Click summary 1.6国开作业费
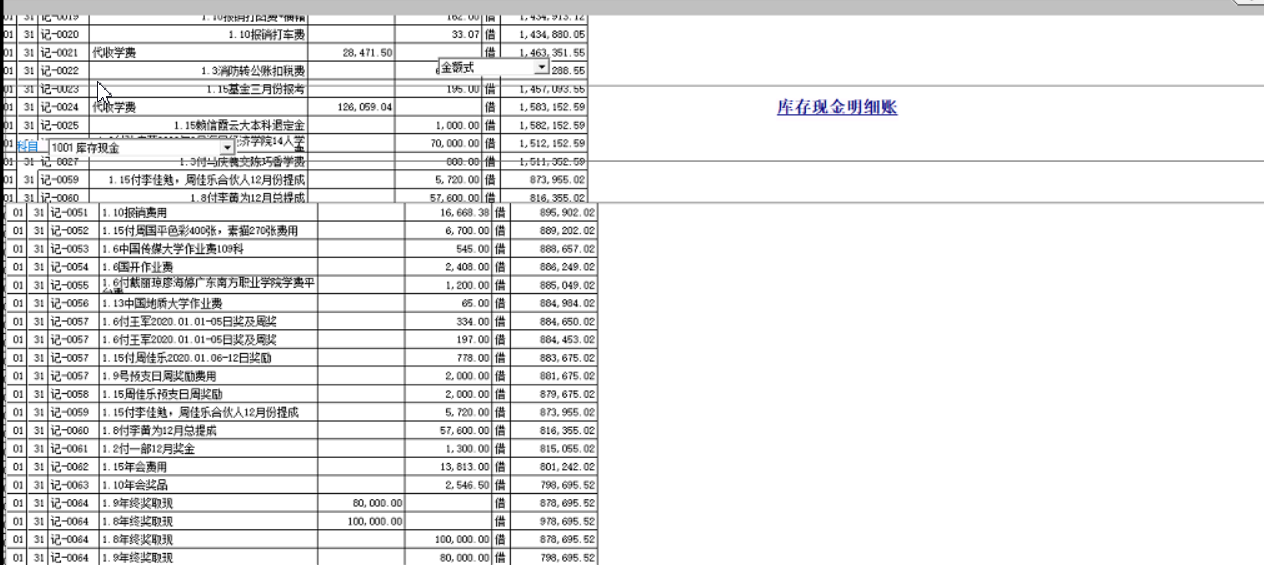 138,267
